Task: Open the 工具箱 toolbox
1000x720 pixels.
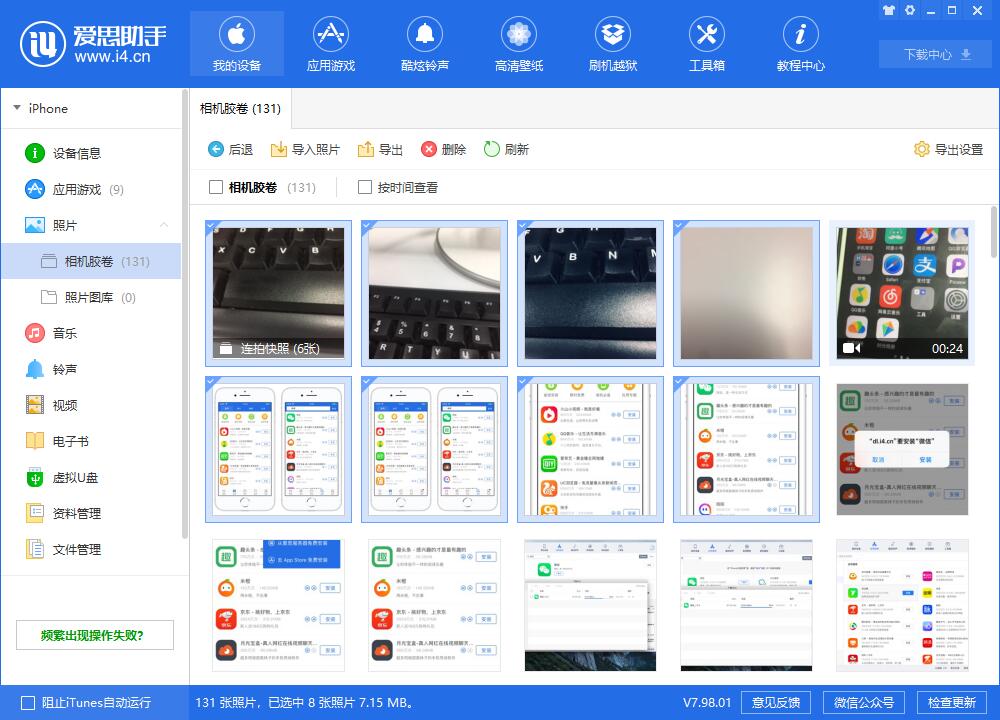Action: [x=707, y=43]
